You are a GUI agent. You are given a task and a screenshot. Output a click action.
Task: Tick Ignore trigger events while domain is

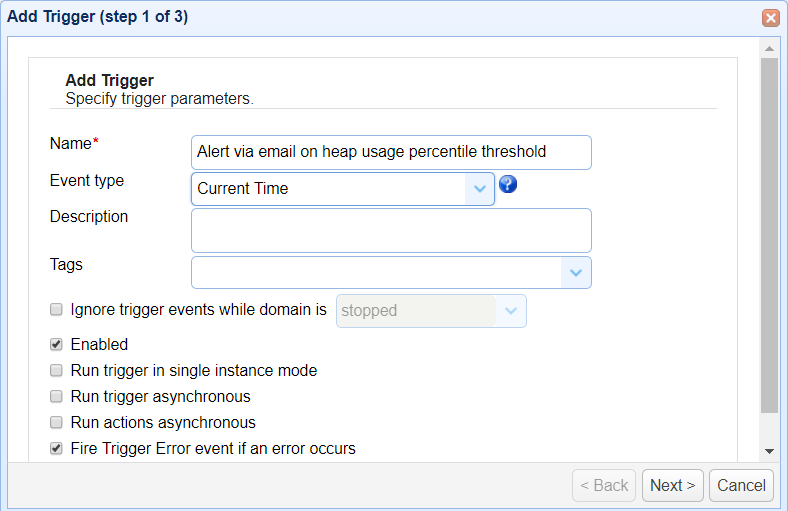(x=57, y=310)
